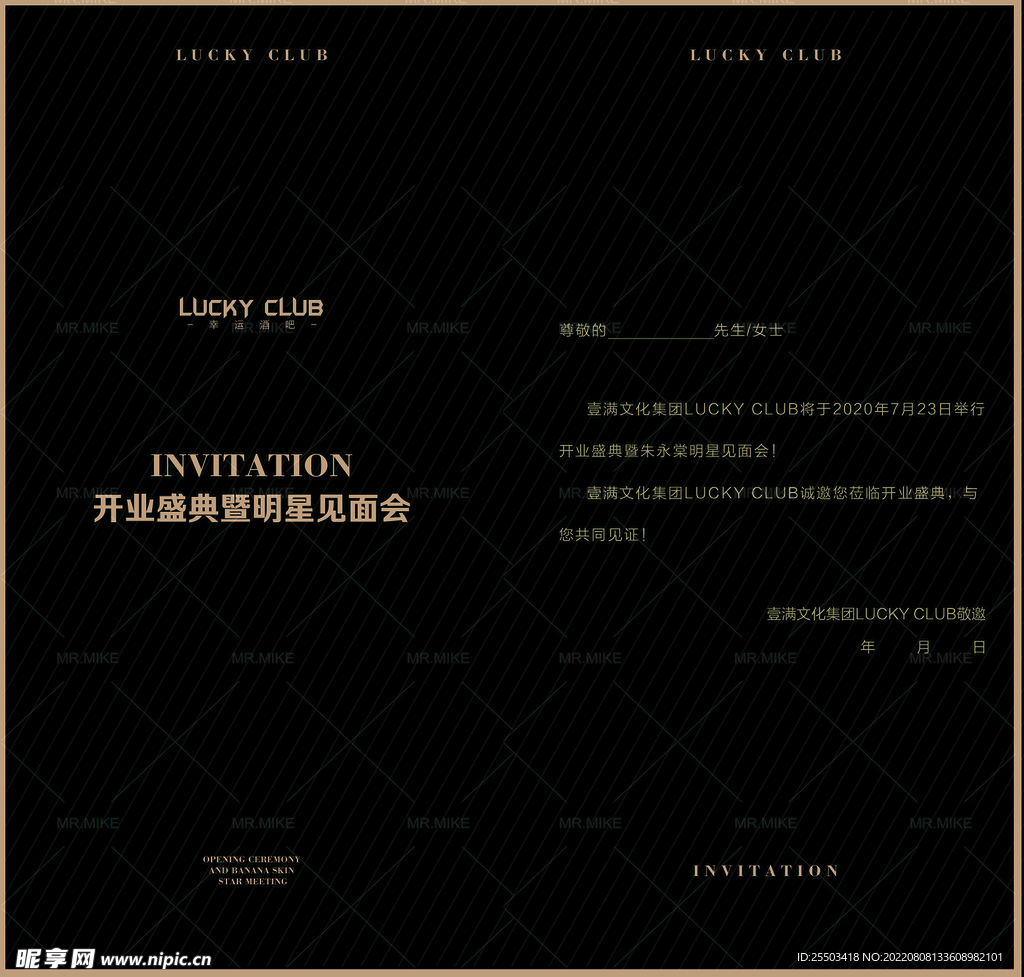Image resolution: width=1024 pixels, height=977 pixels.
Task: Click the 日 day field in date line
Action: pos(979,647)
